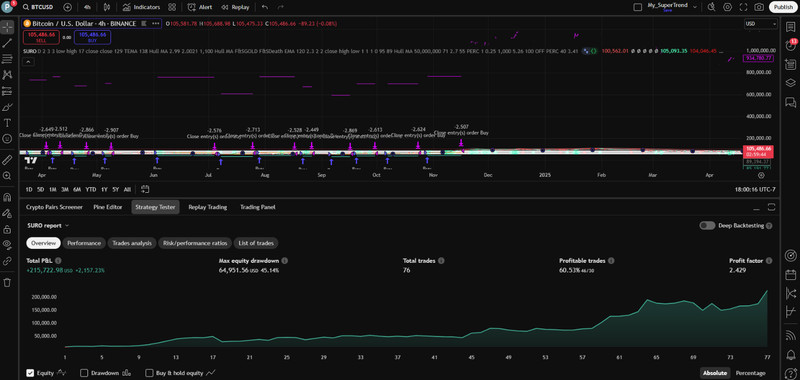This screenshot has width=800, height=380.
Task: Switch to Strategy Tester tab
Action: [x=155, y=207]
